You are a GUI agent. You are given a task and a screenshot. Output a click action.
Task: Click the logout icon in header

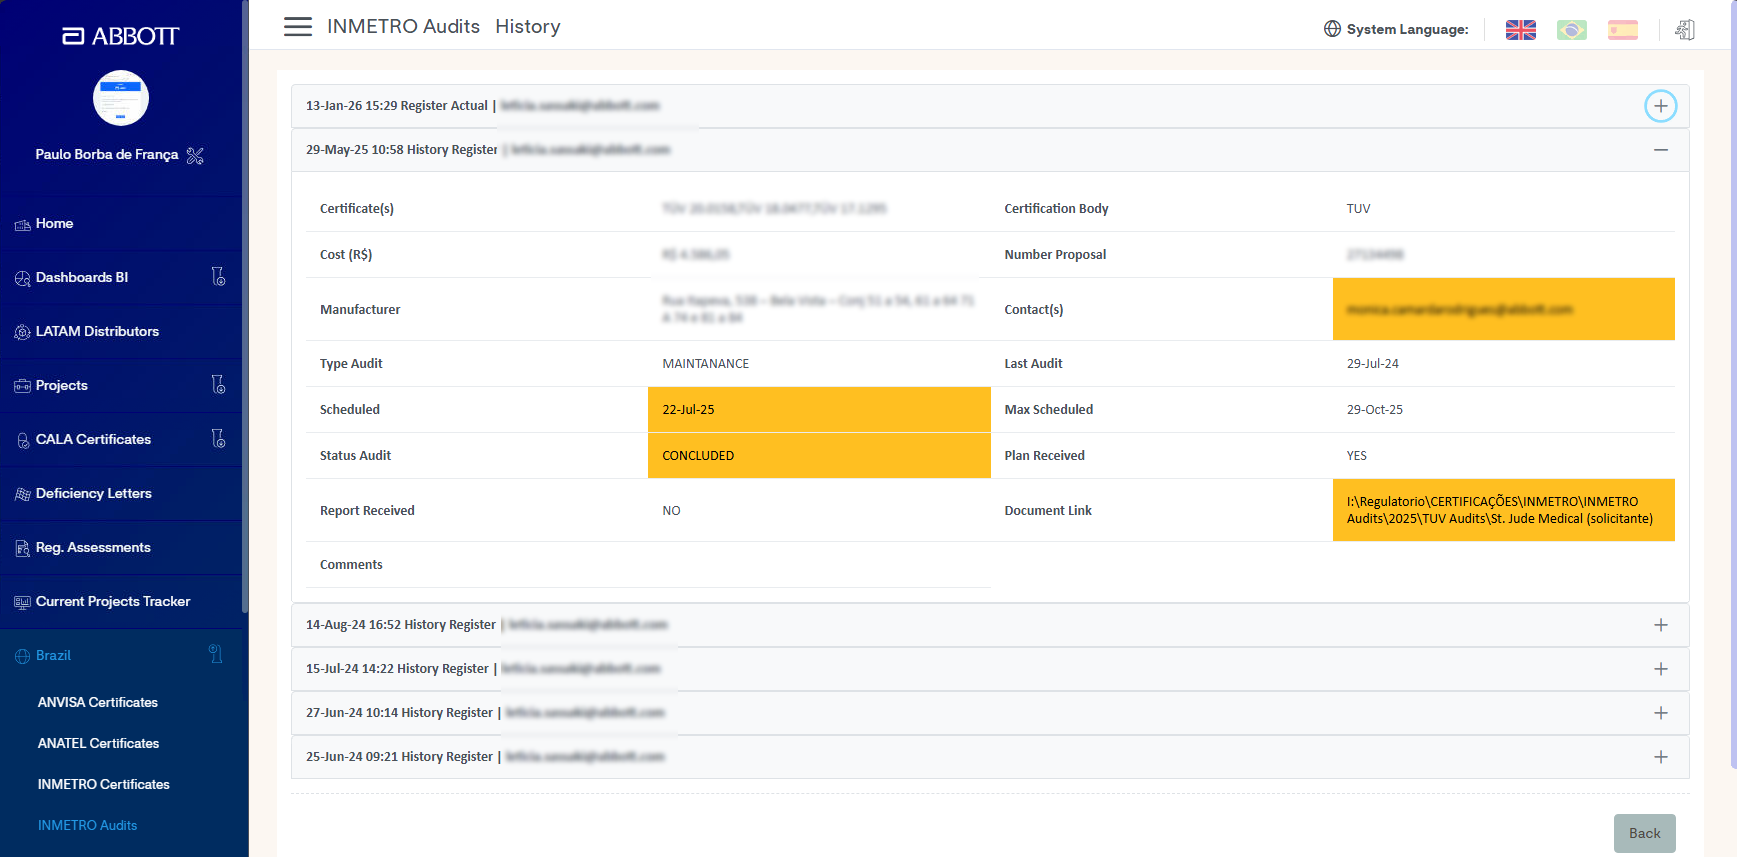1685,30
